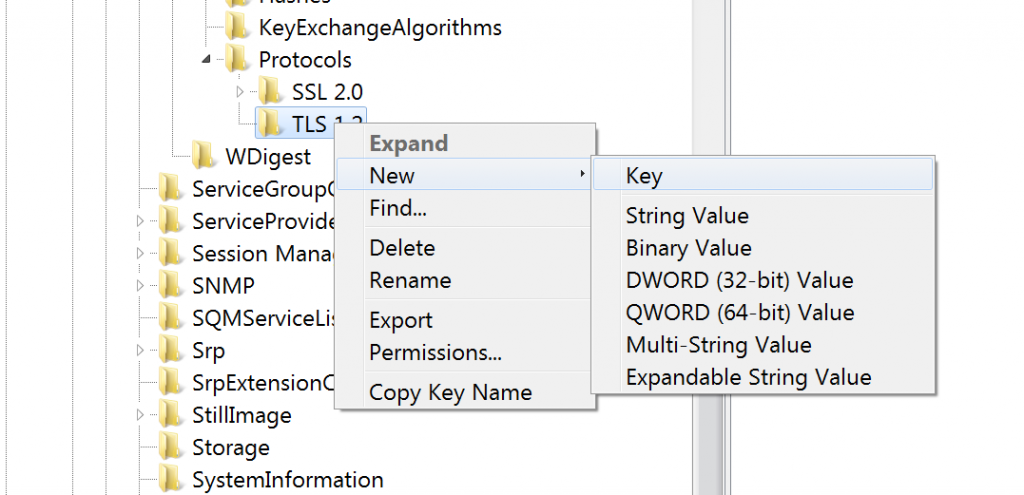Expand the Session Manager tree node
Viewport: 1024px width, 495px height.
click(140, 254)
